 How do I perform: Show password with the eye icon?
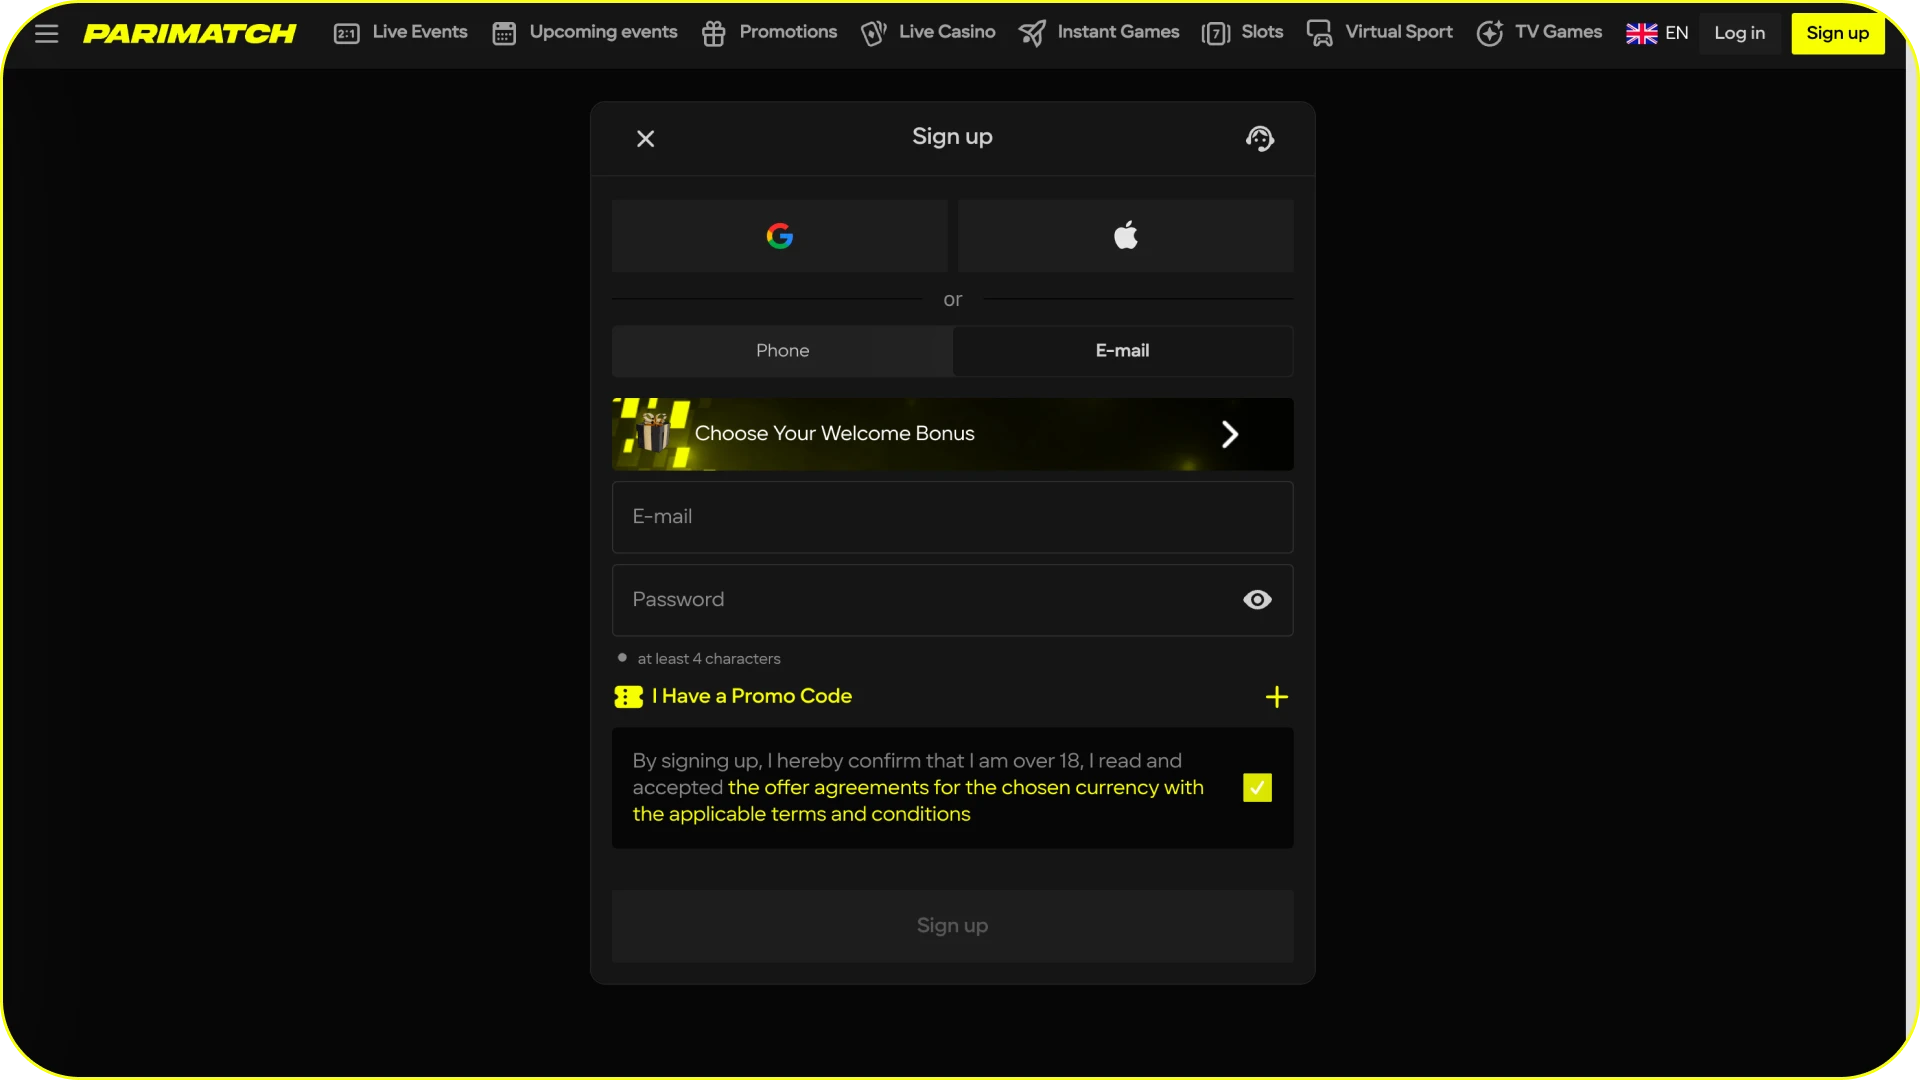click(1257, 600)
